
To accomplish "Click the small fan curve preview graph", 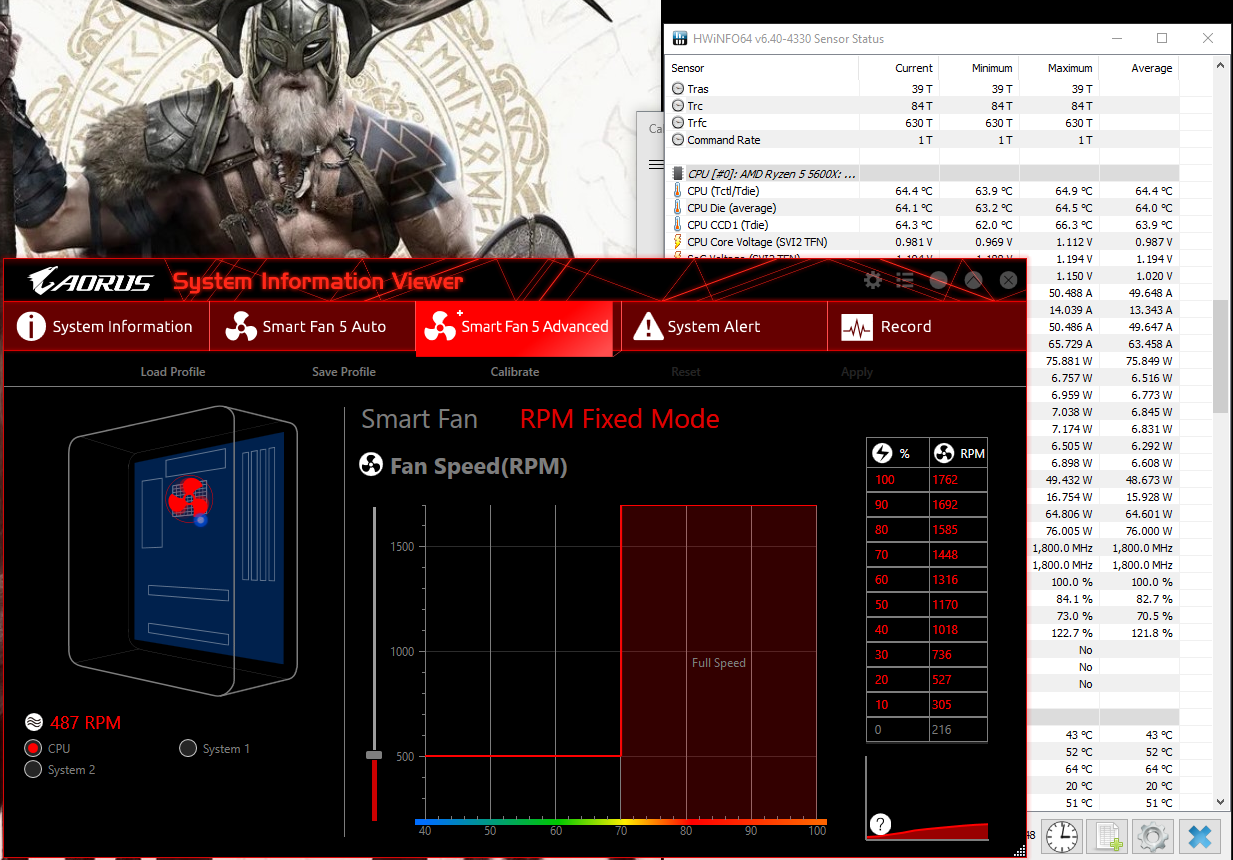I will coord(927,798).
